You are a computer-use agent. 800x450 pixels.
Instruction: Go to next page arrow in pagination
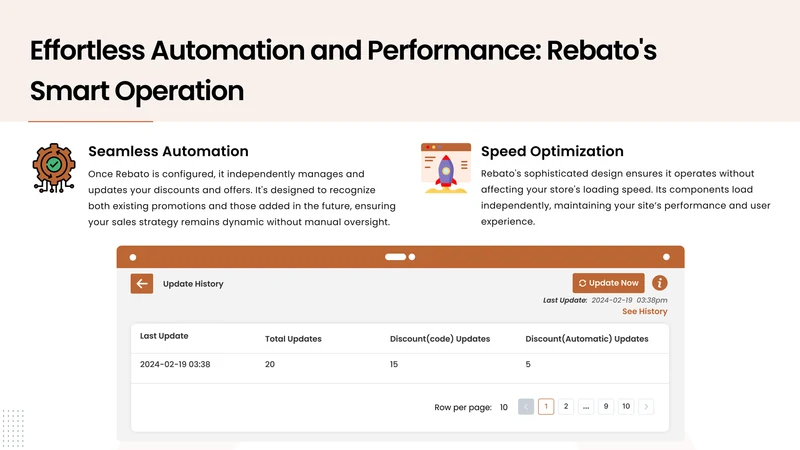646,407
